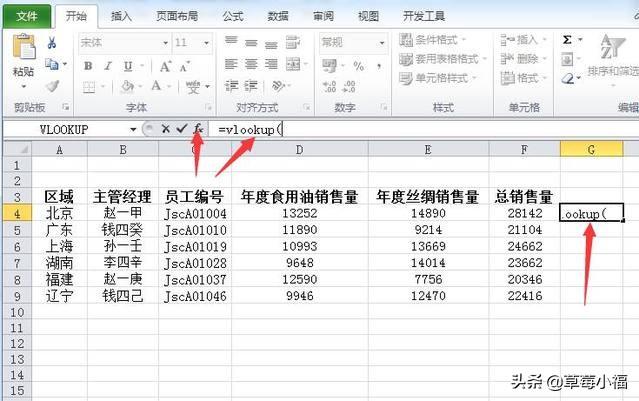
Task: Click the percent style icon
Action: [359, 66]
